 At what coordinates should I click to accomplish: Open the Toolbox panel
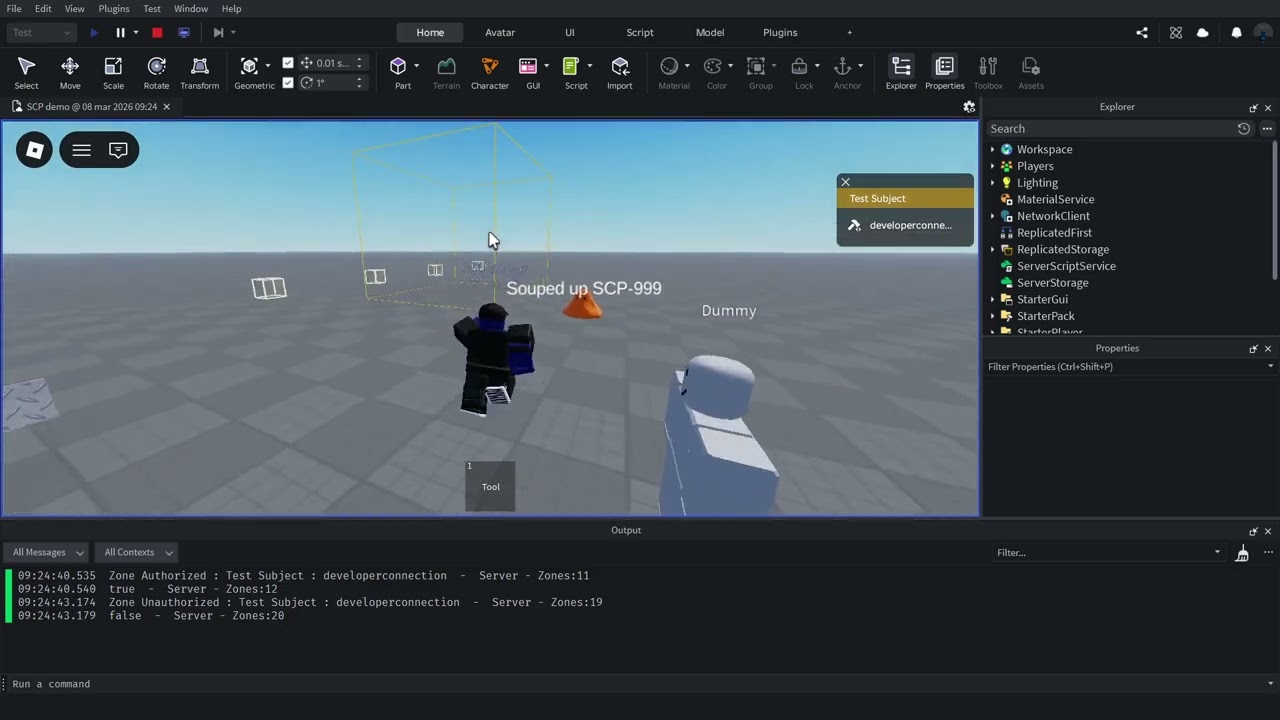click(988, 72)
